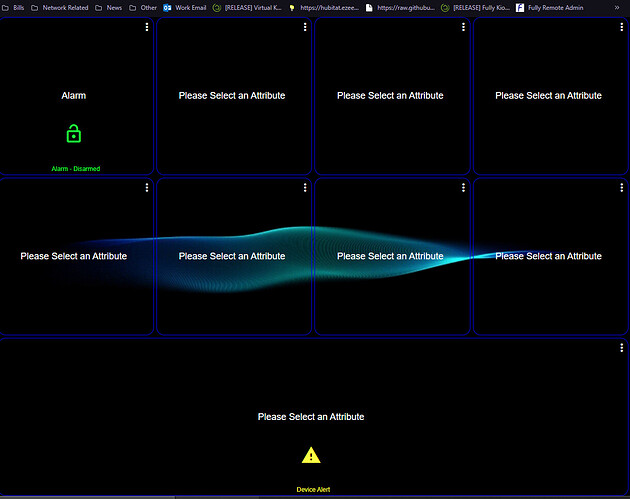This screenshot has height=499, width=630.
Task: Open three-dot menu of top-right tile
Action: [x=622, y=27]
